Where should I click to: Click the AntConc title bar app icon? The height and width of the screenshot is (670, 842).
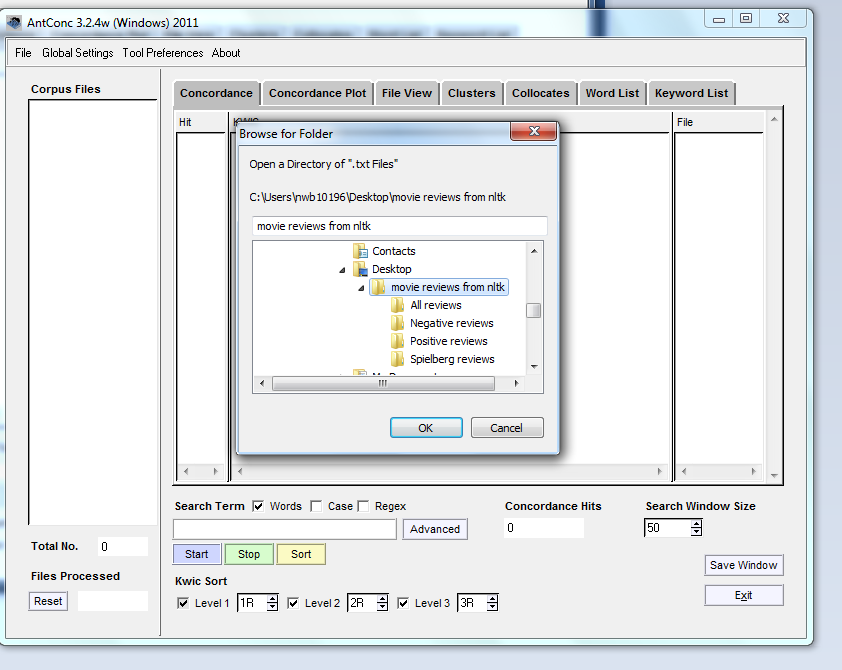pos(14,22)
